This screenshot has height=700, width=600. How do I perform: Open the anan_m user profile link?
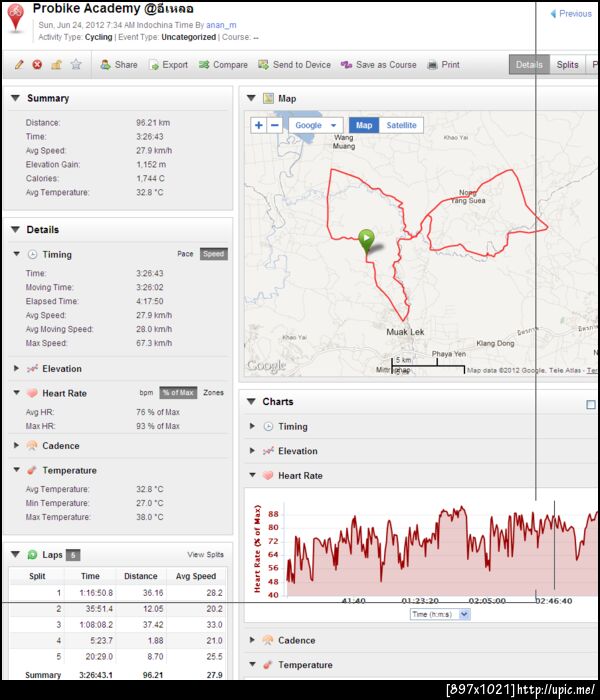(x=221, y=25)
